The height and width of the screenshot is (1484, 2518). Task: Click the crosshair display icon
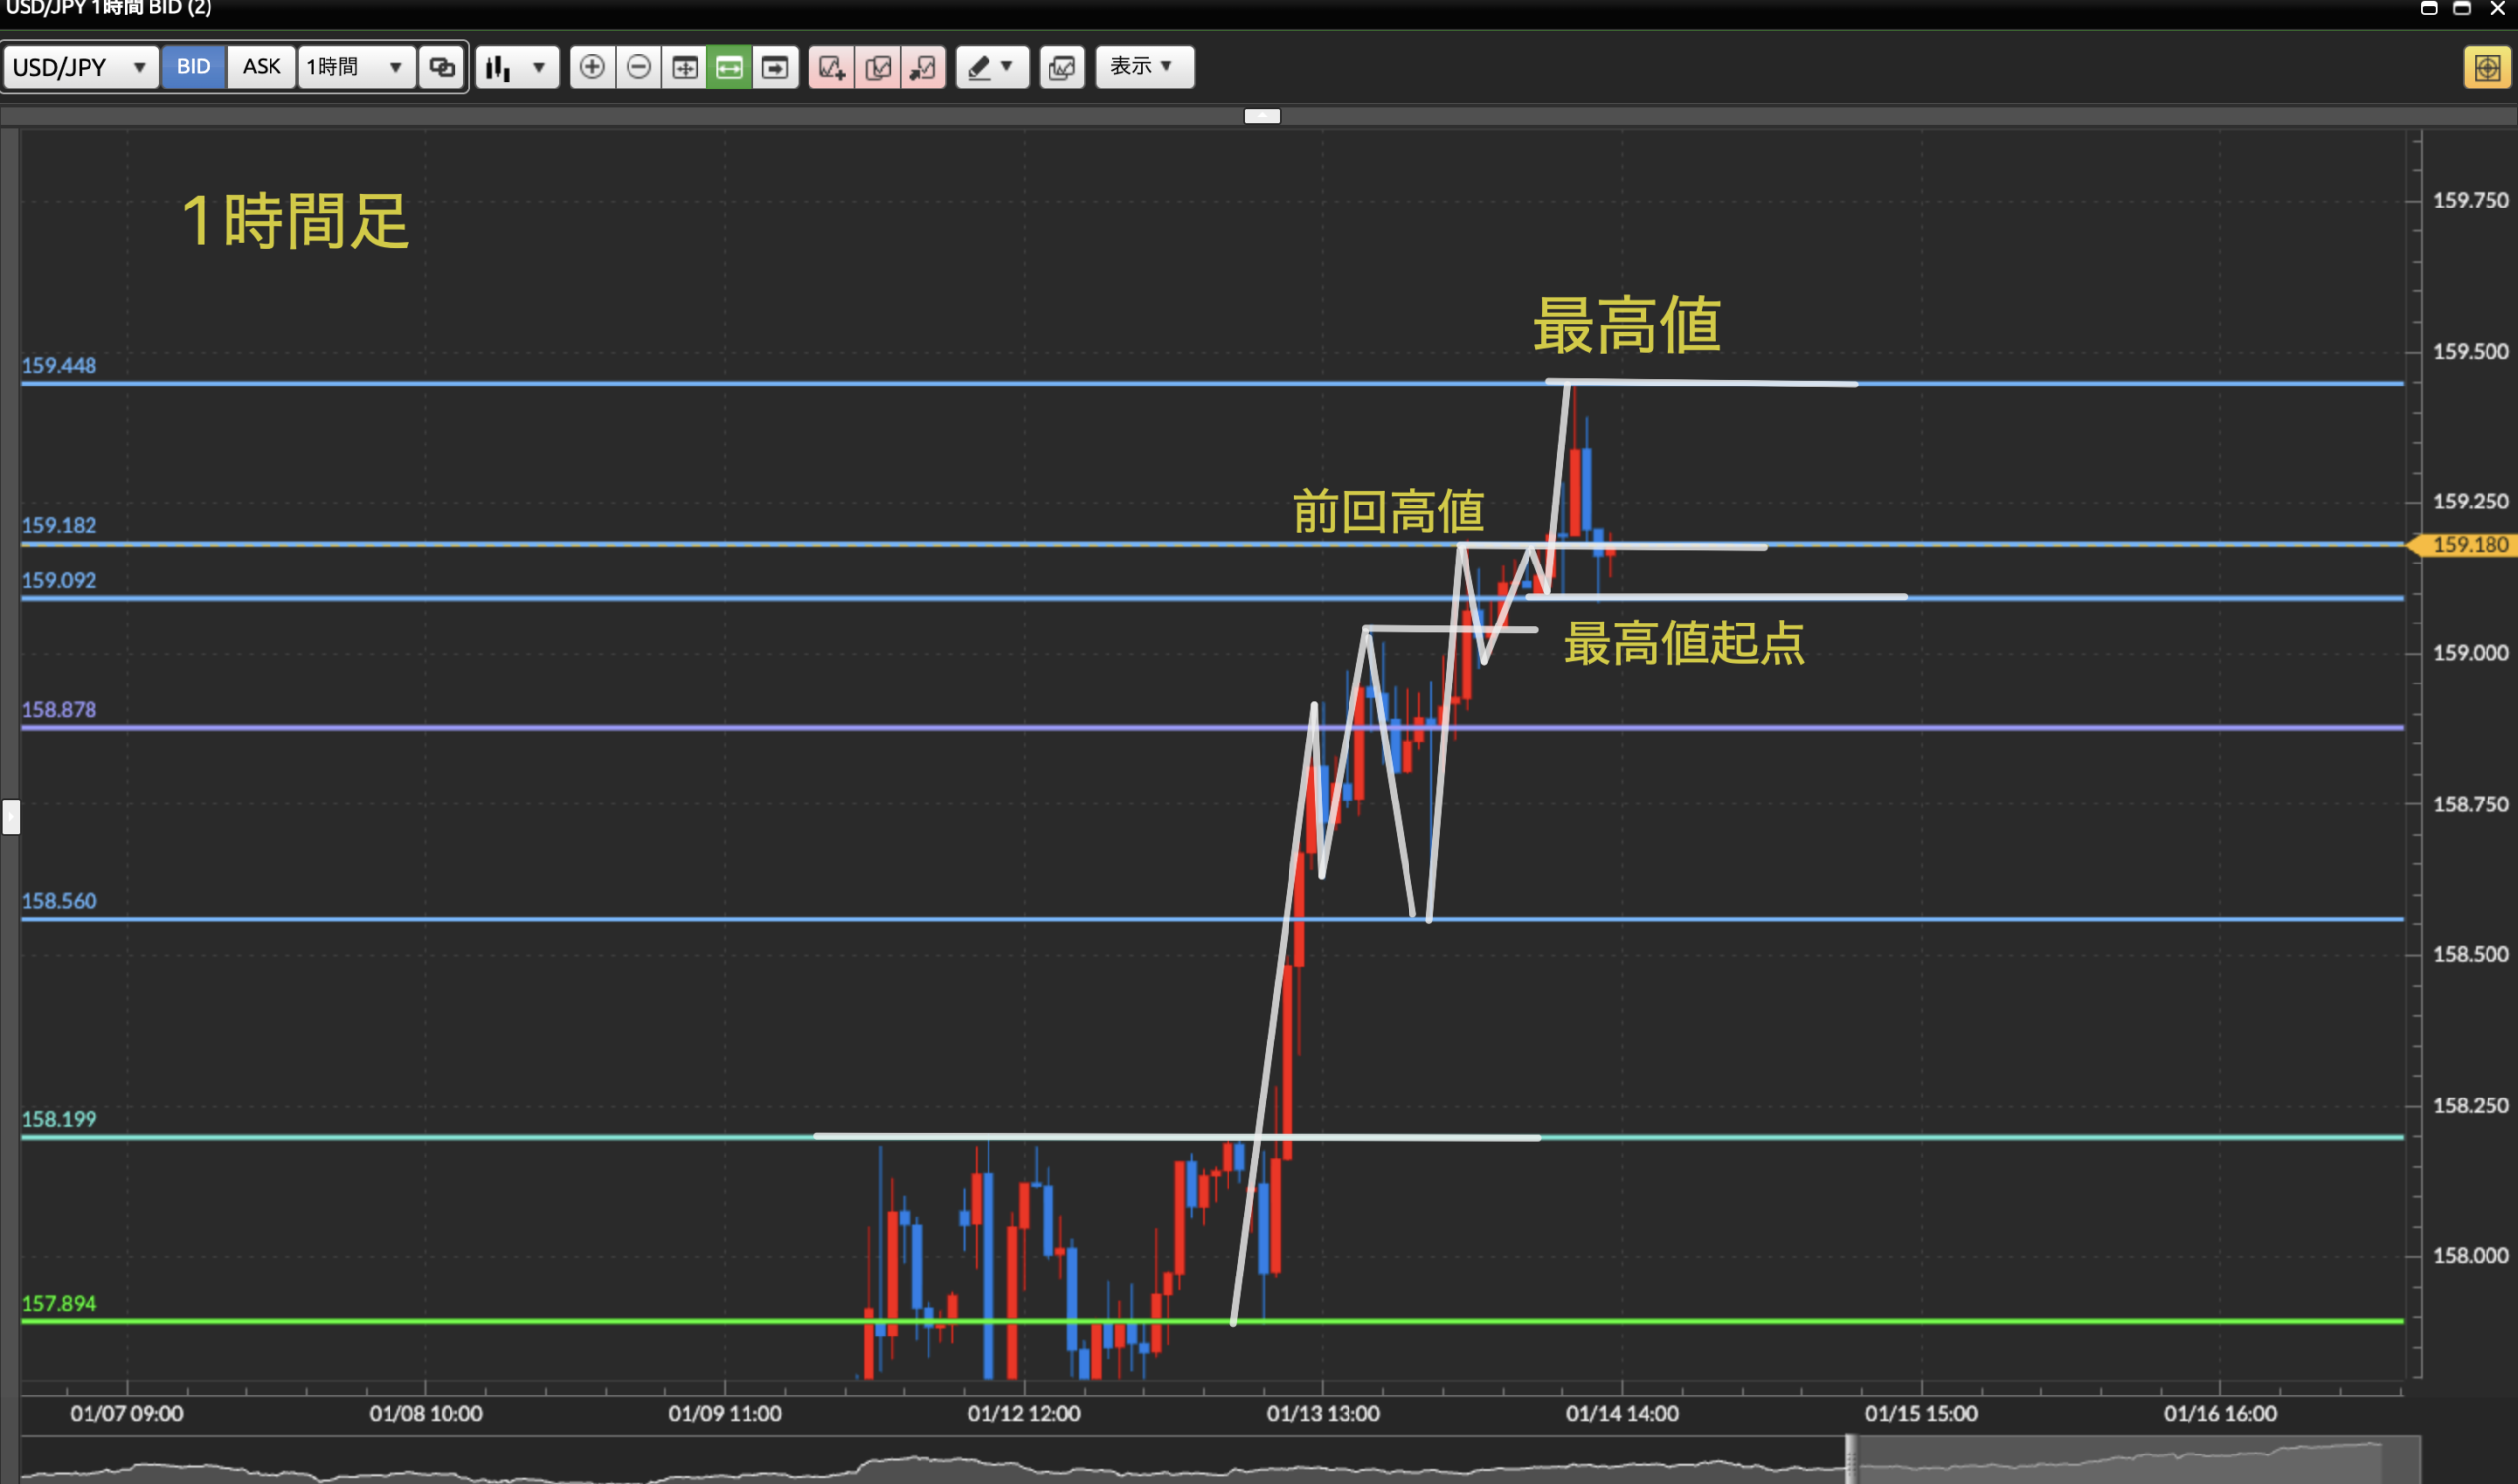(x=685, y=67)
